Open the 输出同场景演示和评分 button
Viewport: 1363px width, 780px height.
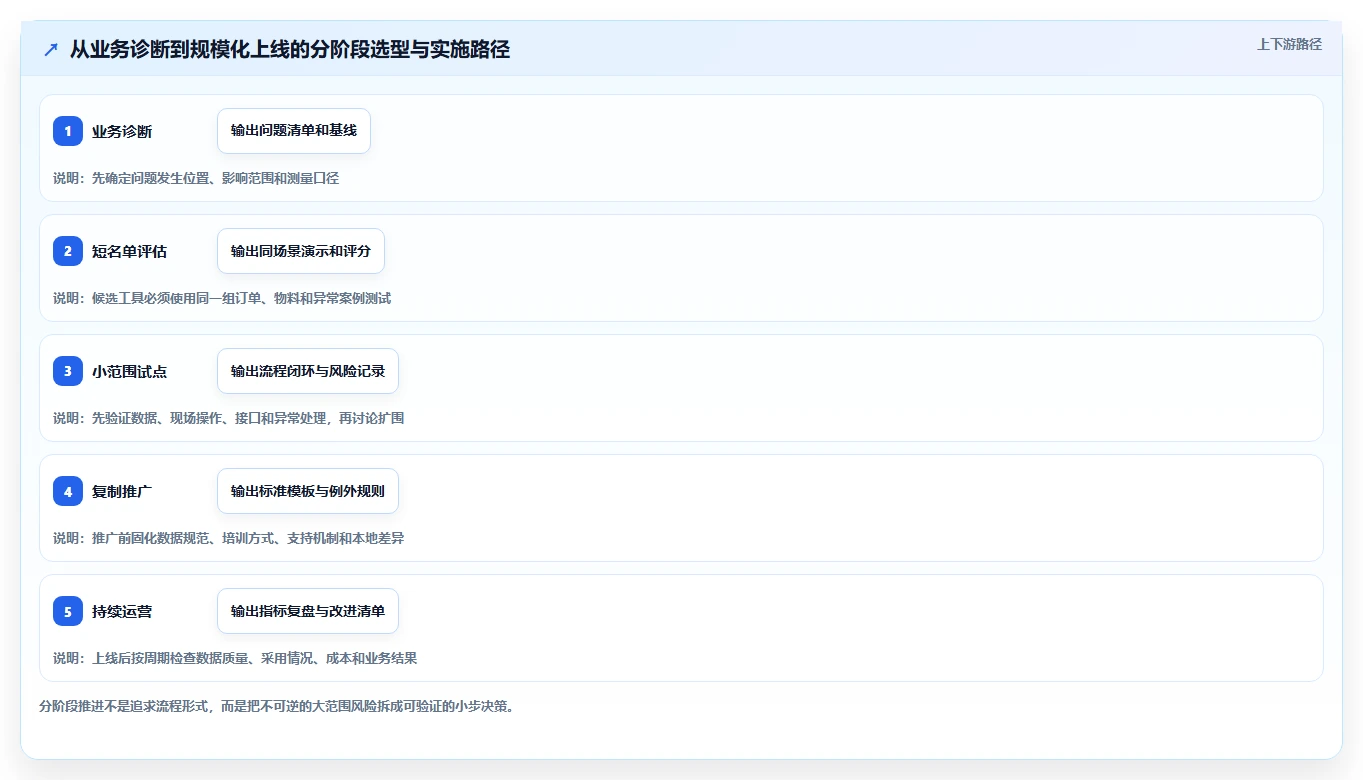(301, 251)
